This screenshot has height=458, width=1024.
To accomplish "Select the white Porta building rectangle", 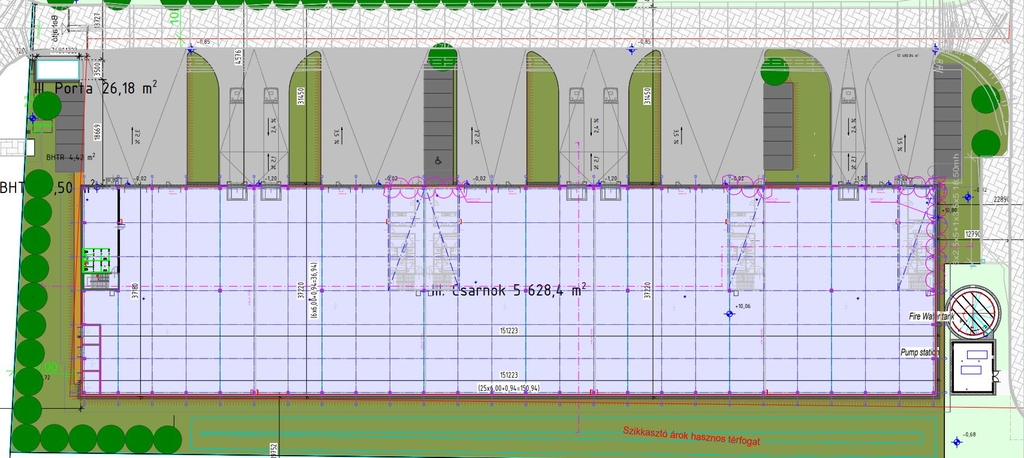I will 58,70.
